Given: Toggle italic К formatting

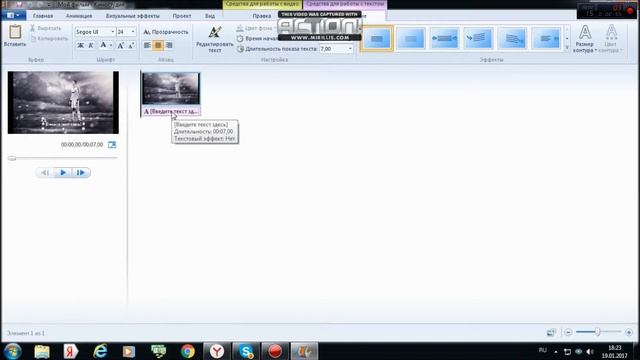Looking at the screenshot, I should coord(91,45).
